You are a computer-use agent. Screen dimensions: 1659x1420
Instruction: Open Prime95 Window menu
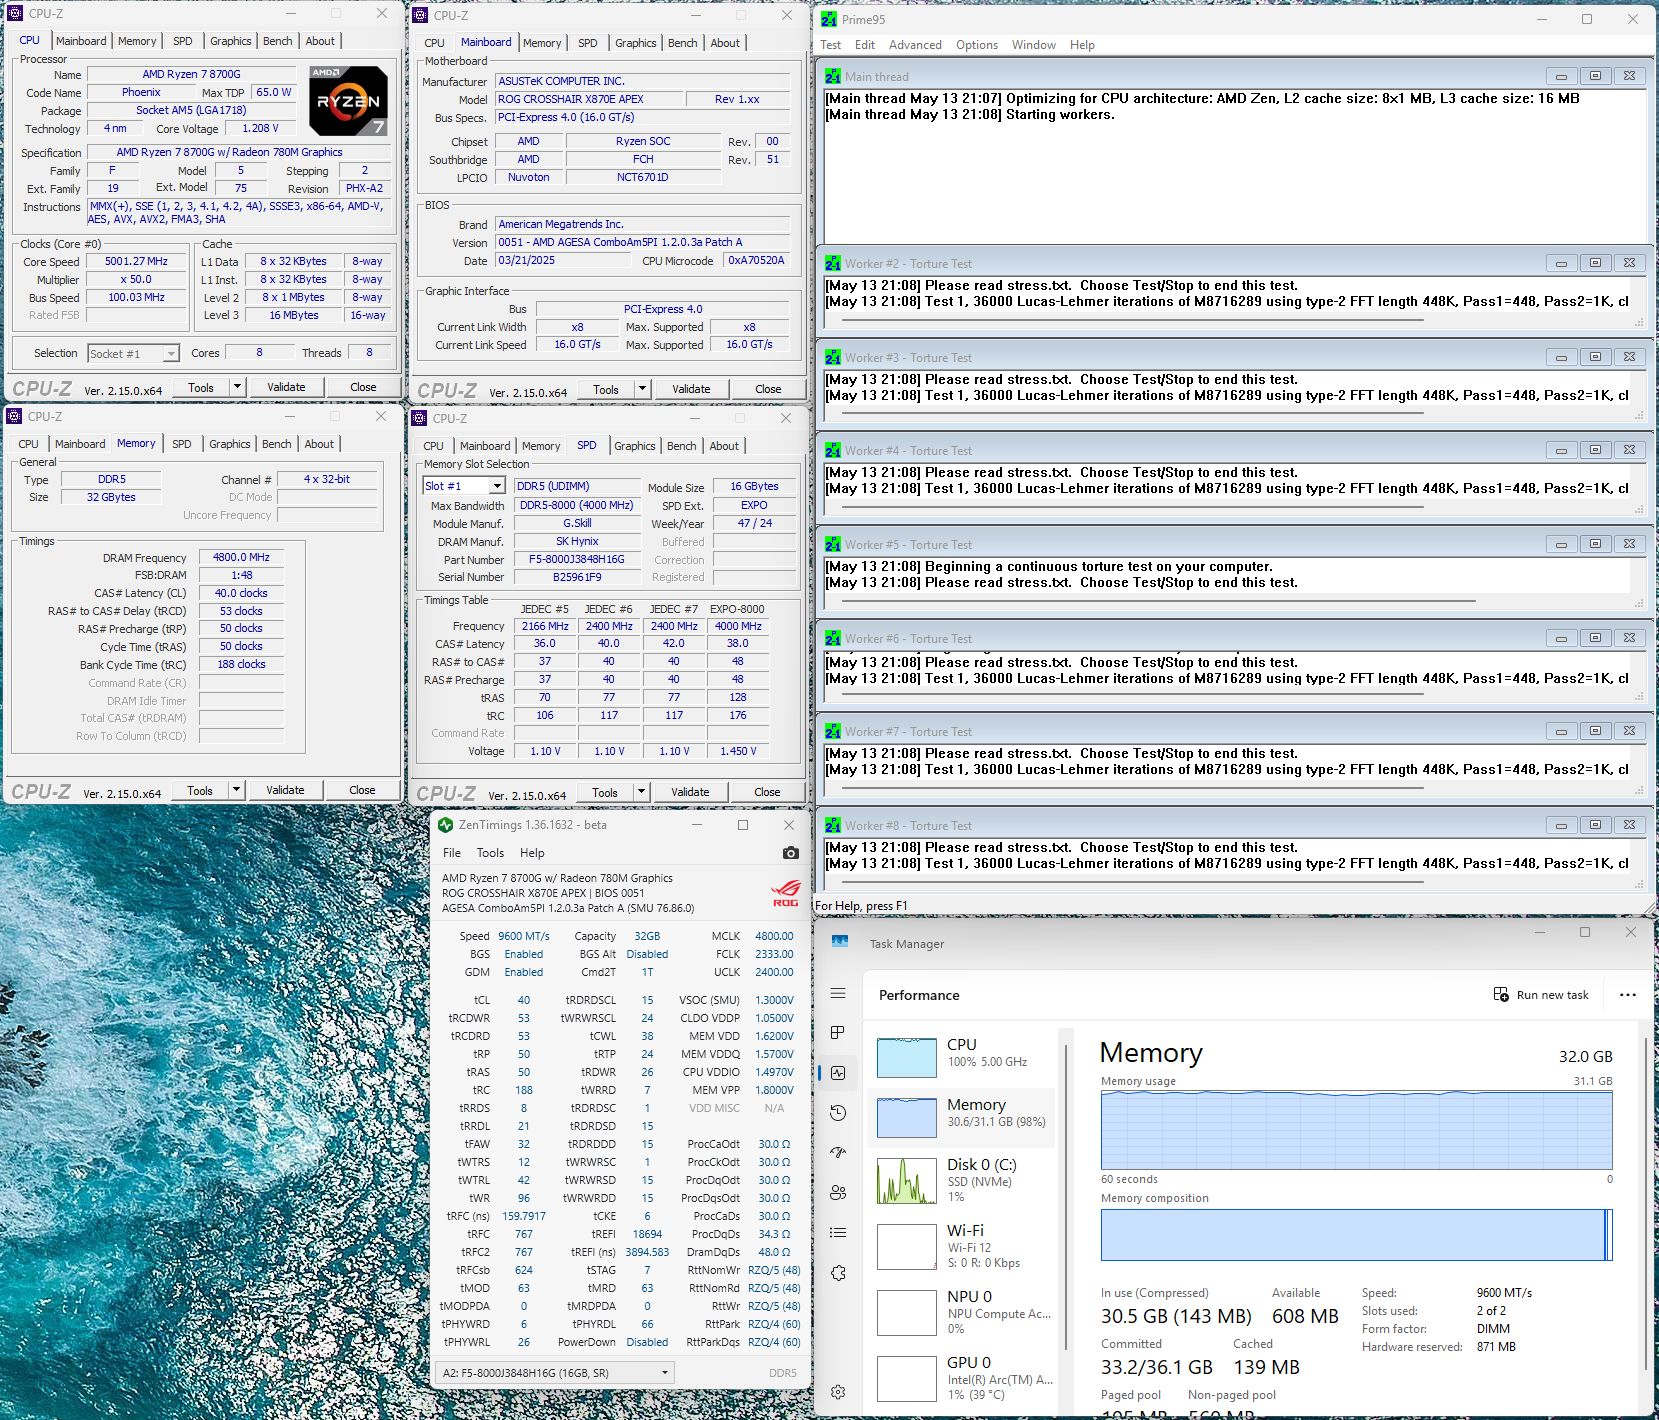(1033, 45)
